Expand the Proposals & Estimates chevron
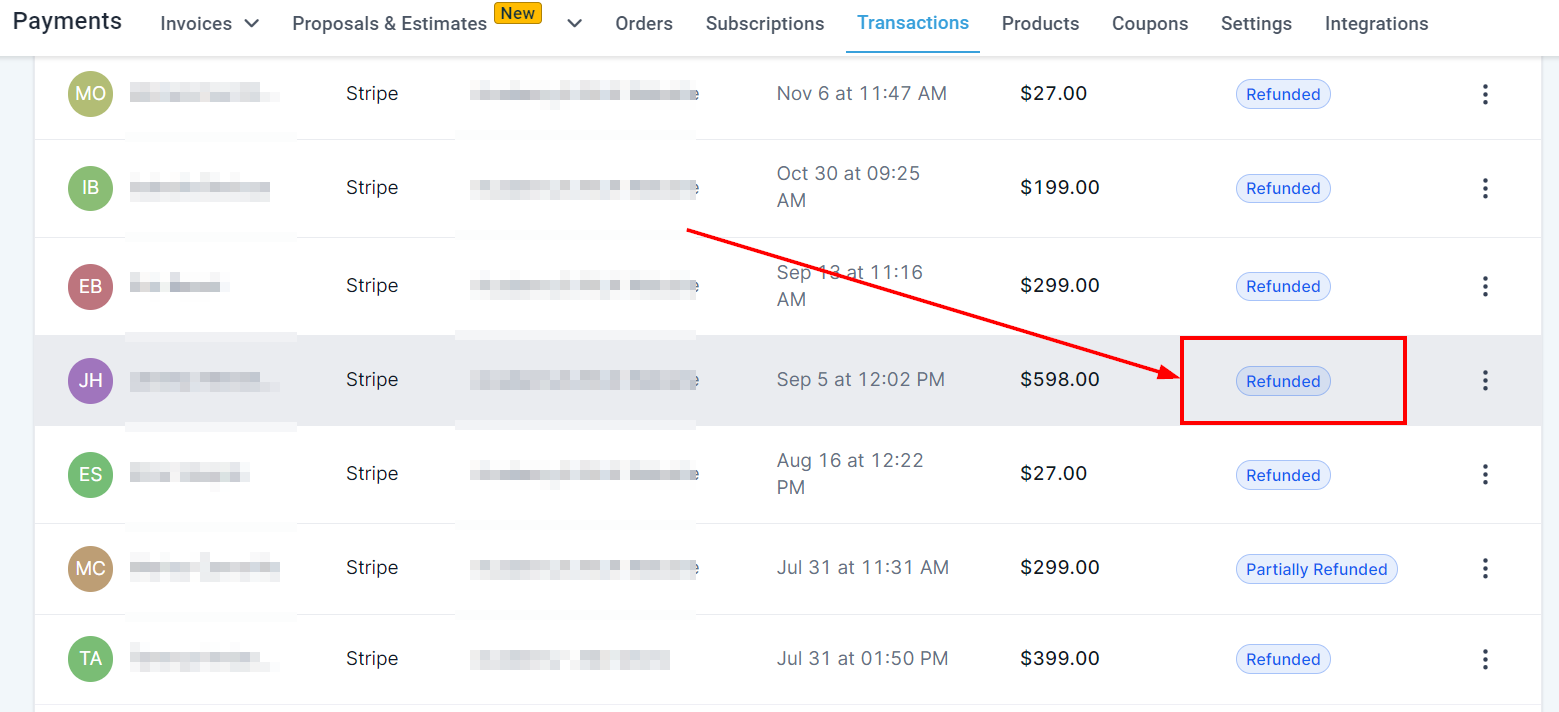The width and height of the screenshot is (1559, 712). (x=574, y=23)
